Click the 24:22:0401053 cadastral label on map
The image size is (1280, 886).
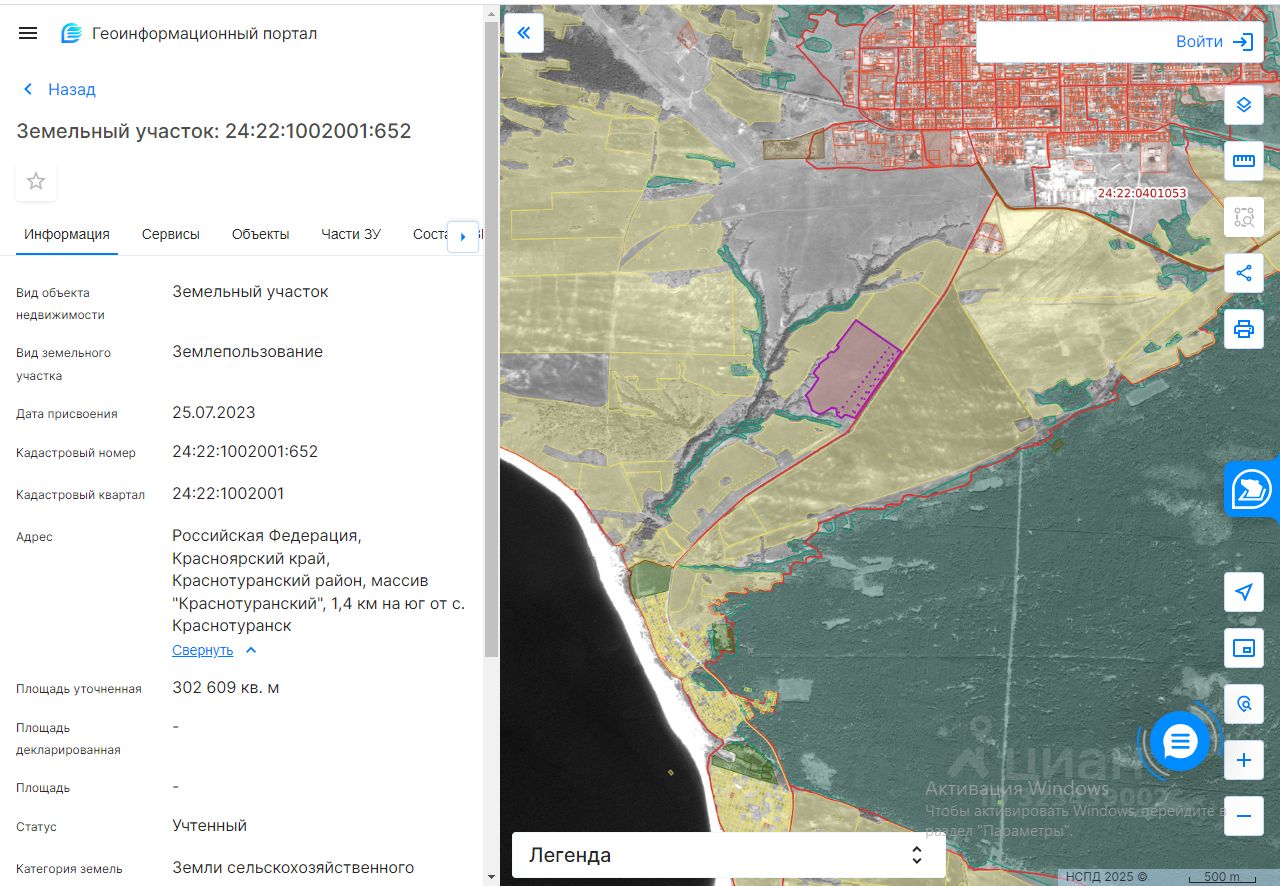[1141, 193]
